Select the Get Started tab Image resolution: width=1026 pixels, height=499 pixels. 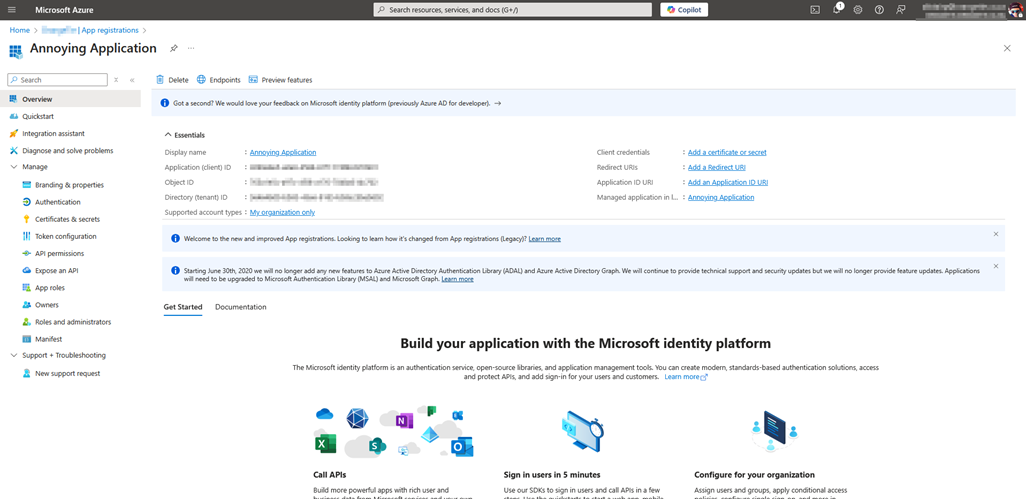(x=183, y=307)
